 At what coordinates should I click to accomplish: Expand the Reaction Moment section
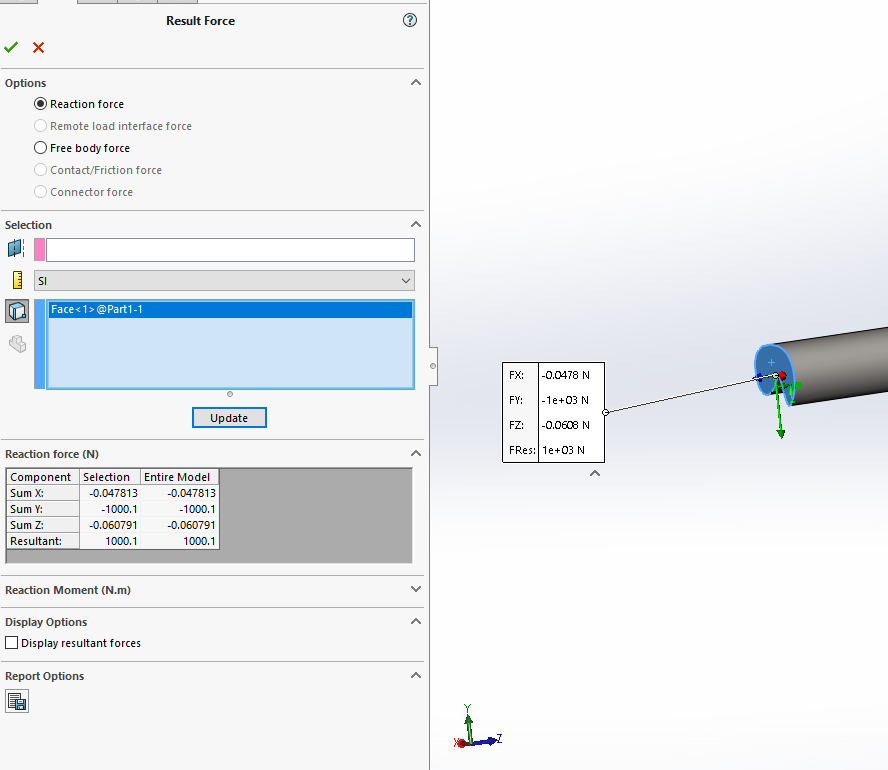(416, 590)
